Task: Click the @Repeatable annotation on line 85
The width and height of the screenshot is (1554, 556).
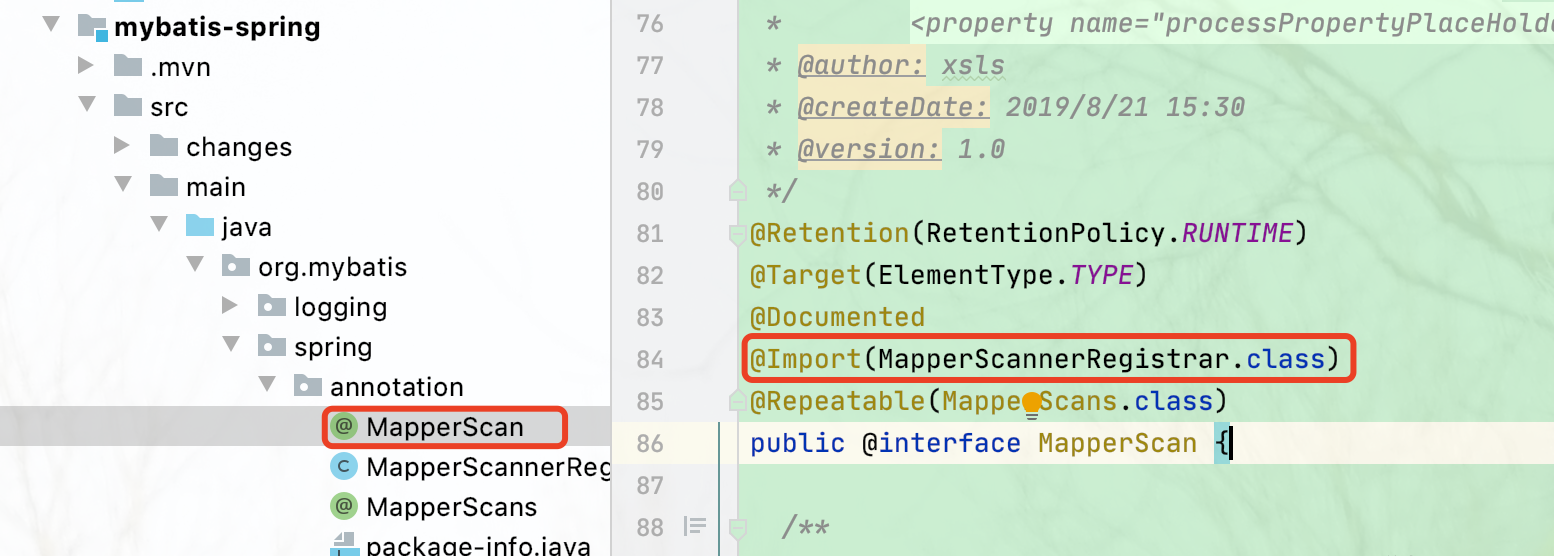Action: coord(837,400)
